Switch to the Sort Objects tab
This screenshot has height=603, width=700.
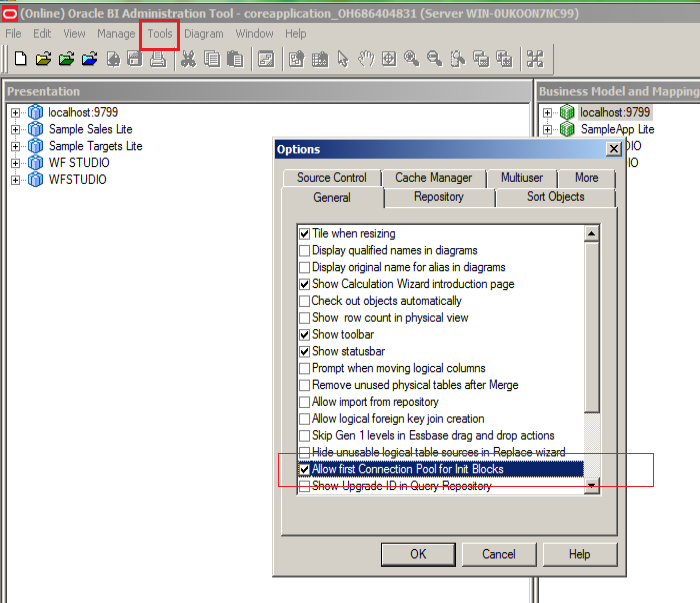[x=555, y=197]
